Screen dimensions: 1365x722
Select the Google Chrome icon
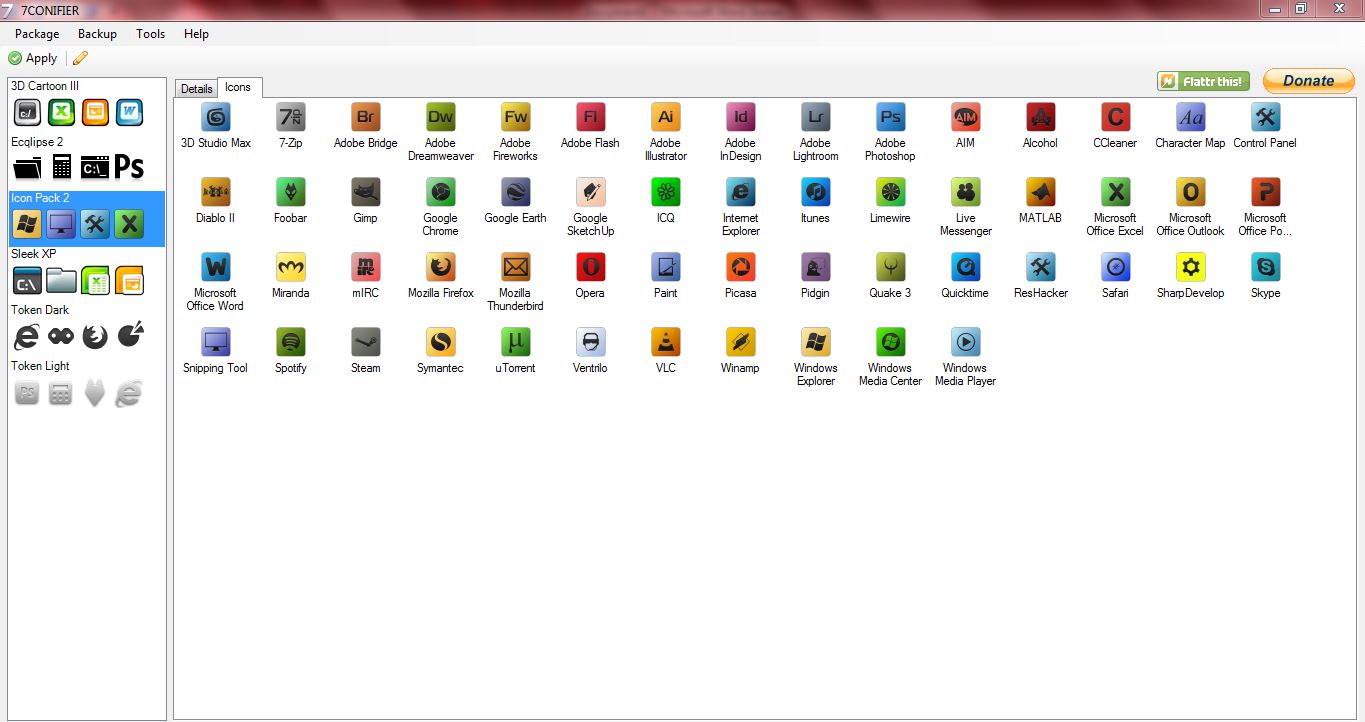(x=440, y=193)
